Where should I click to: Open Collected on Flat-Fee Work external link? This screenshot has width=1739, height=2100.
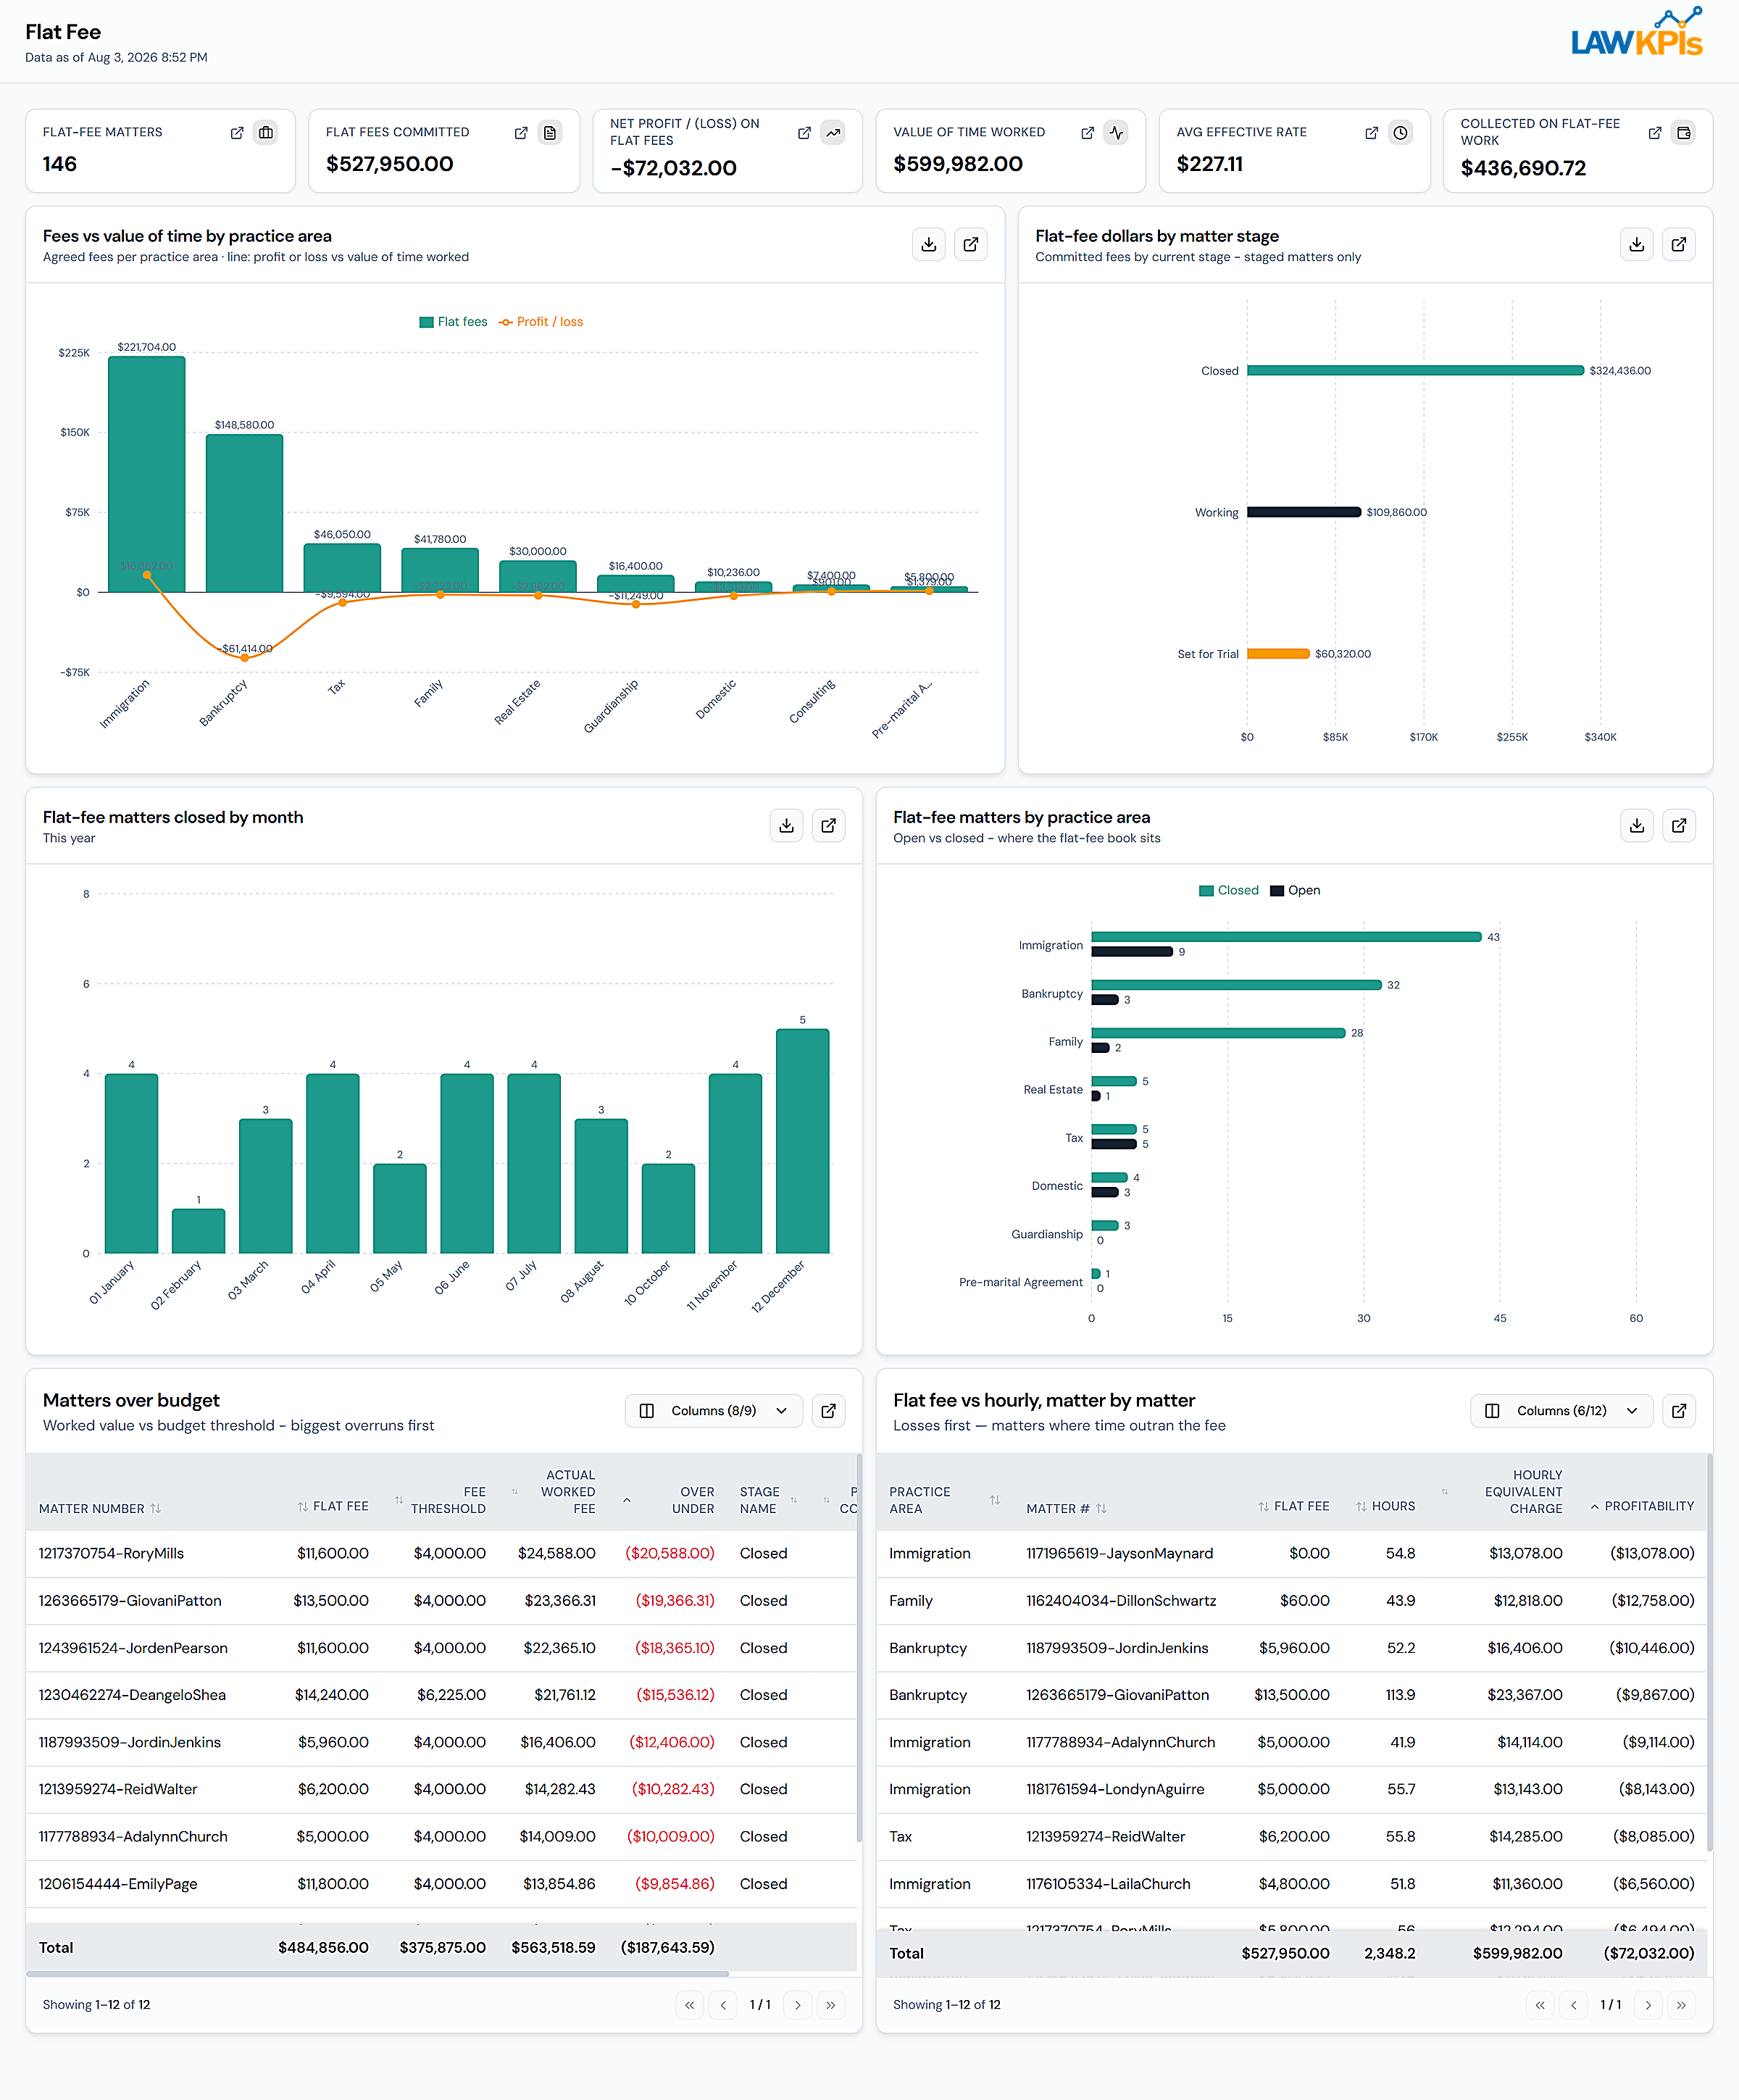pos(1655,133)
